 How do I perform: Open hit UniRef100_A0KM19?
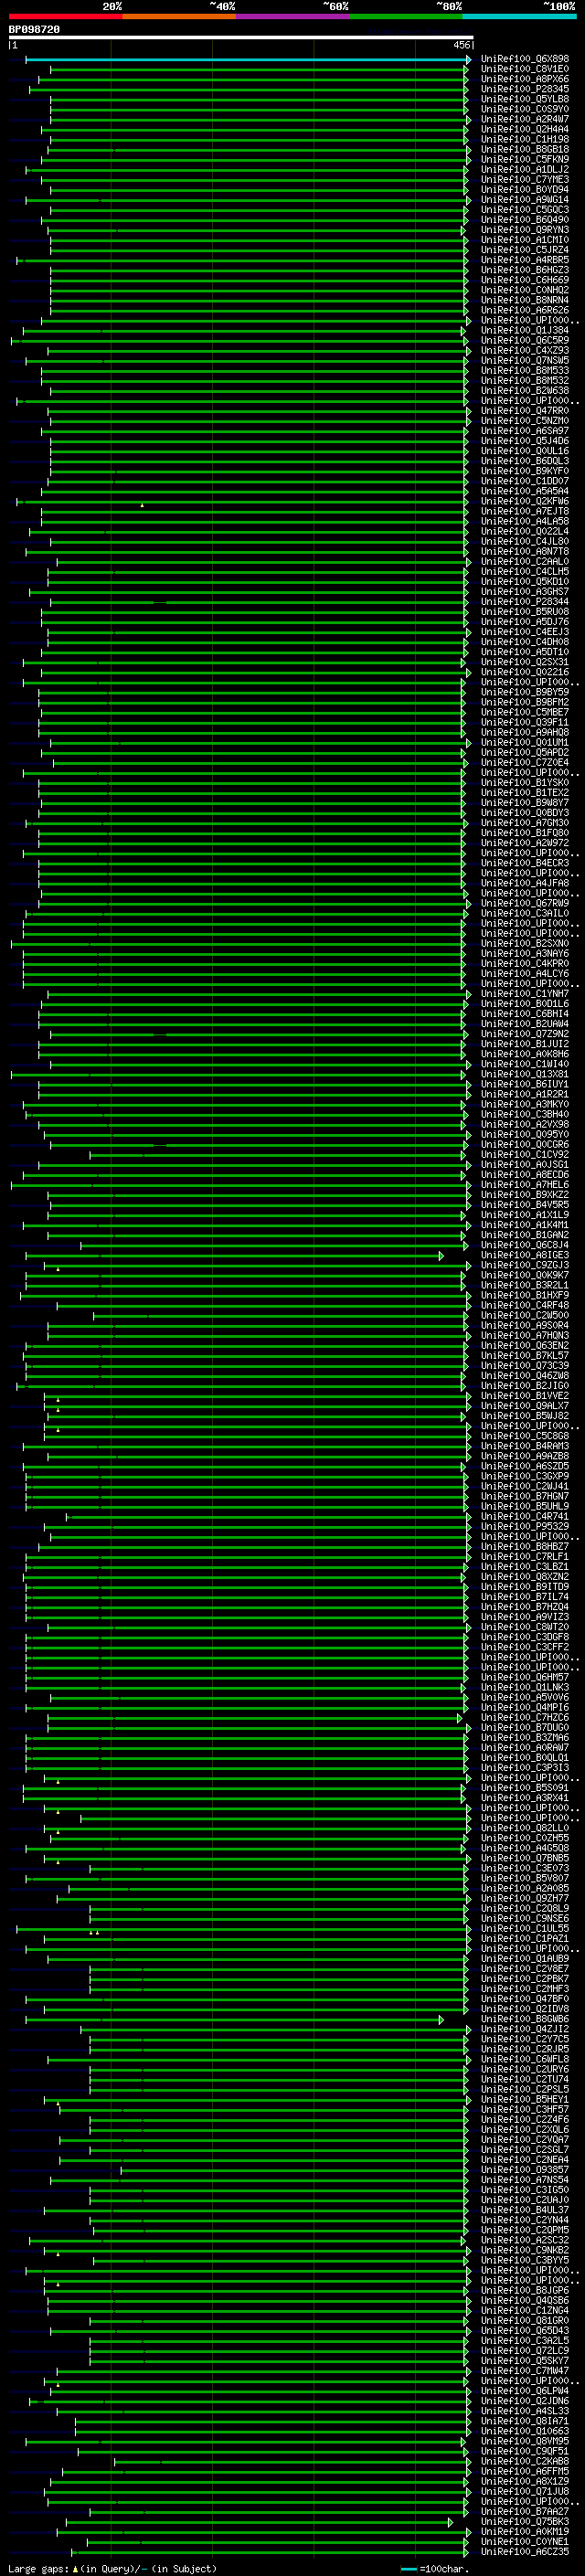525,2531
